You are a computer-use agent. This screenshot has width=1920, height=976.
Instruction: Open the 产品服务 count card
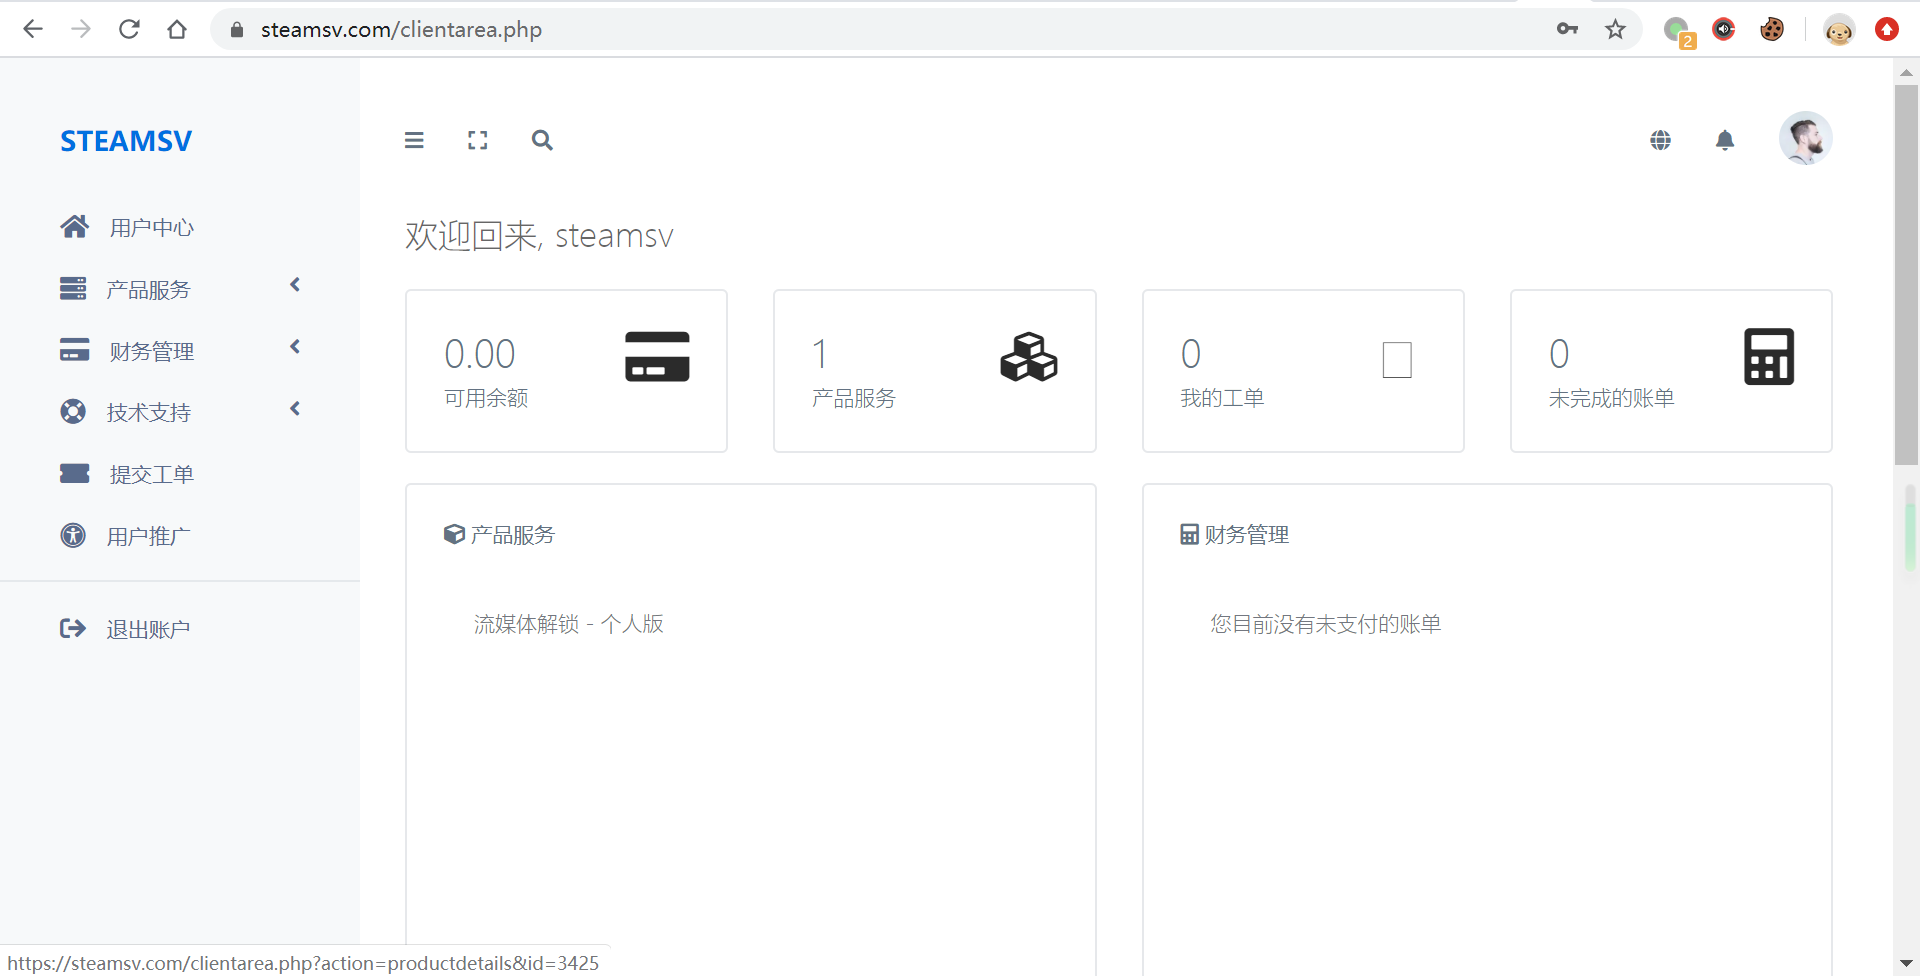click(x=934, y=371)
